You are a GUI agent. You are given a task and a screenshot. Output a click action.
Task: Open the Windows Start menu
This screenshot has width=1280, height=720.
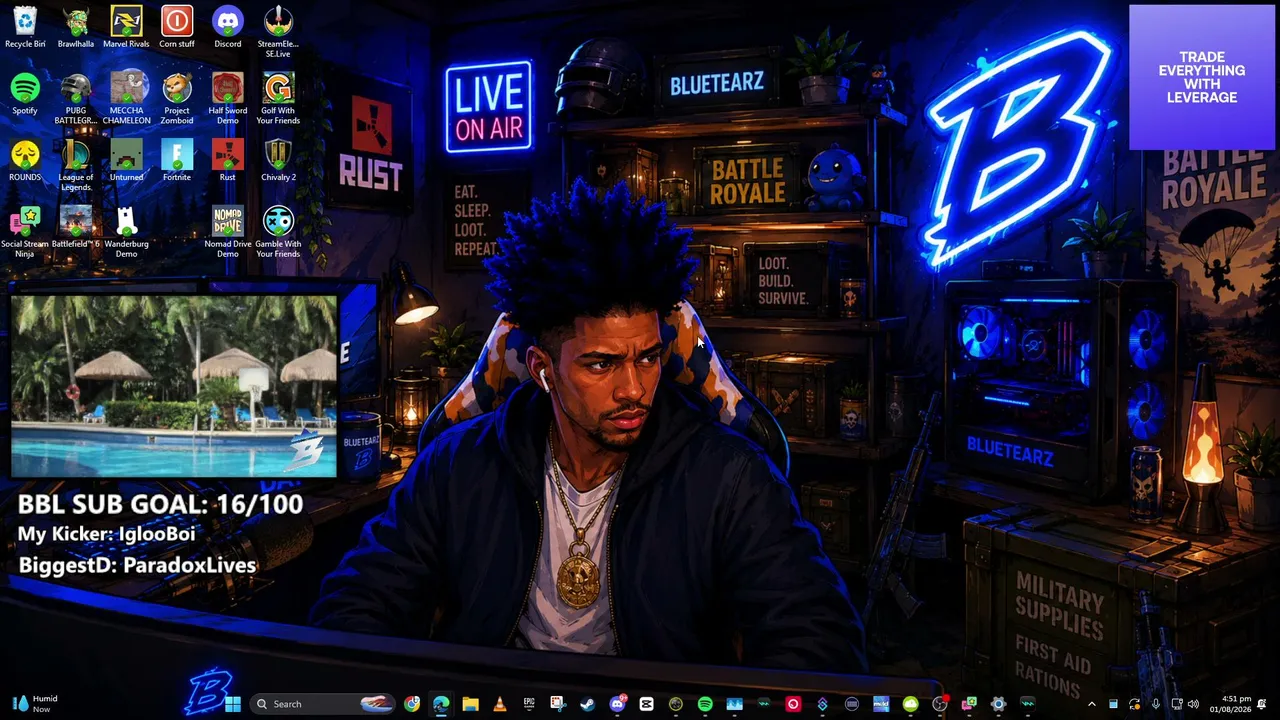(233, 704)
